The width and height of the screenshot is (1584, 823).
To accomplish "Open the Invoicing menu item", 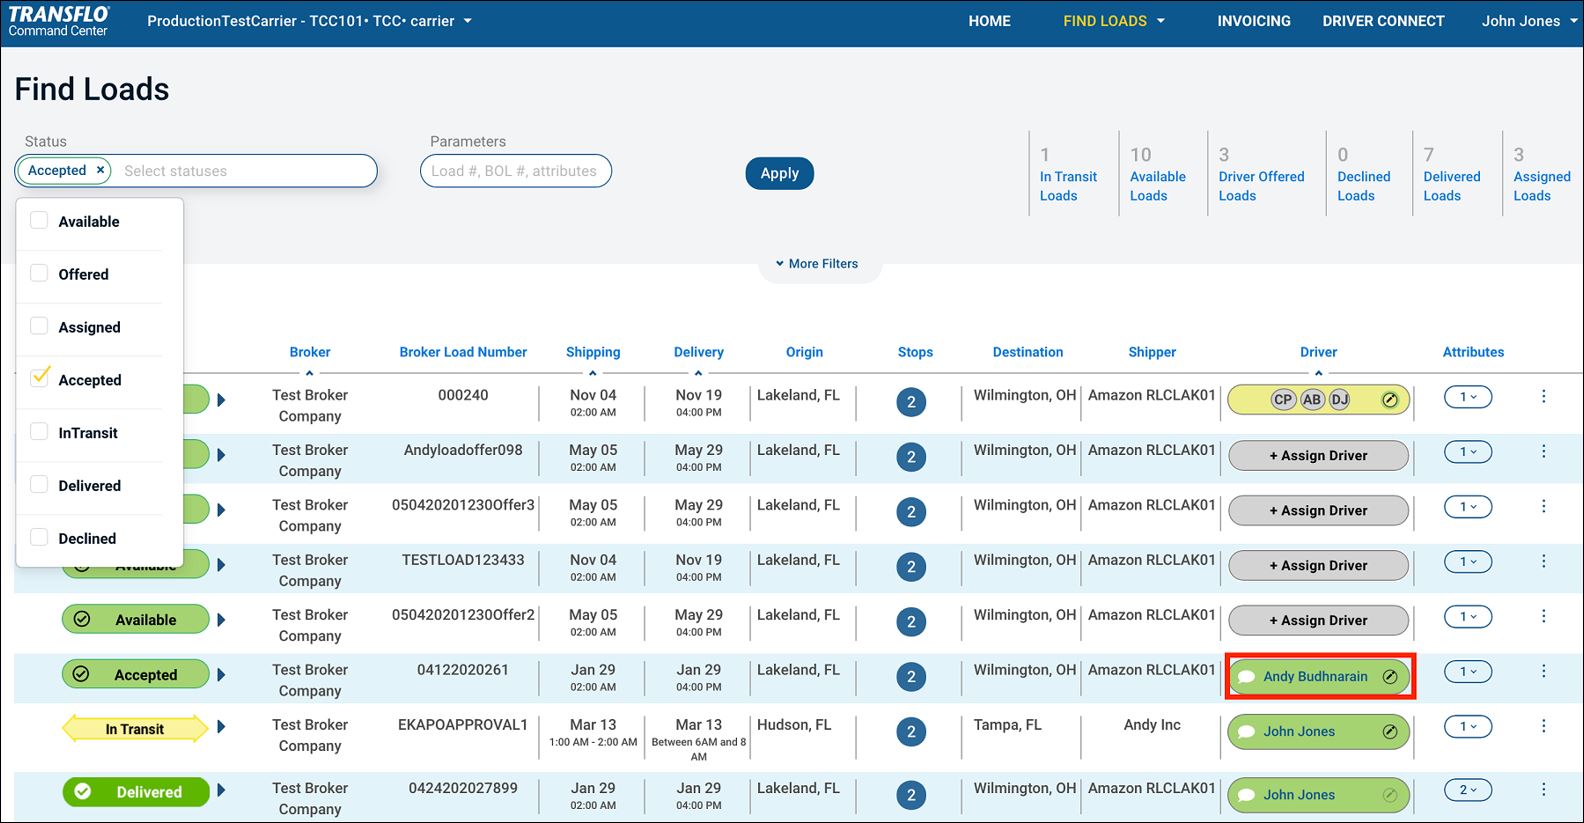I will pos(1253,21).
